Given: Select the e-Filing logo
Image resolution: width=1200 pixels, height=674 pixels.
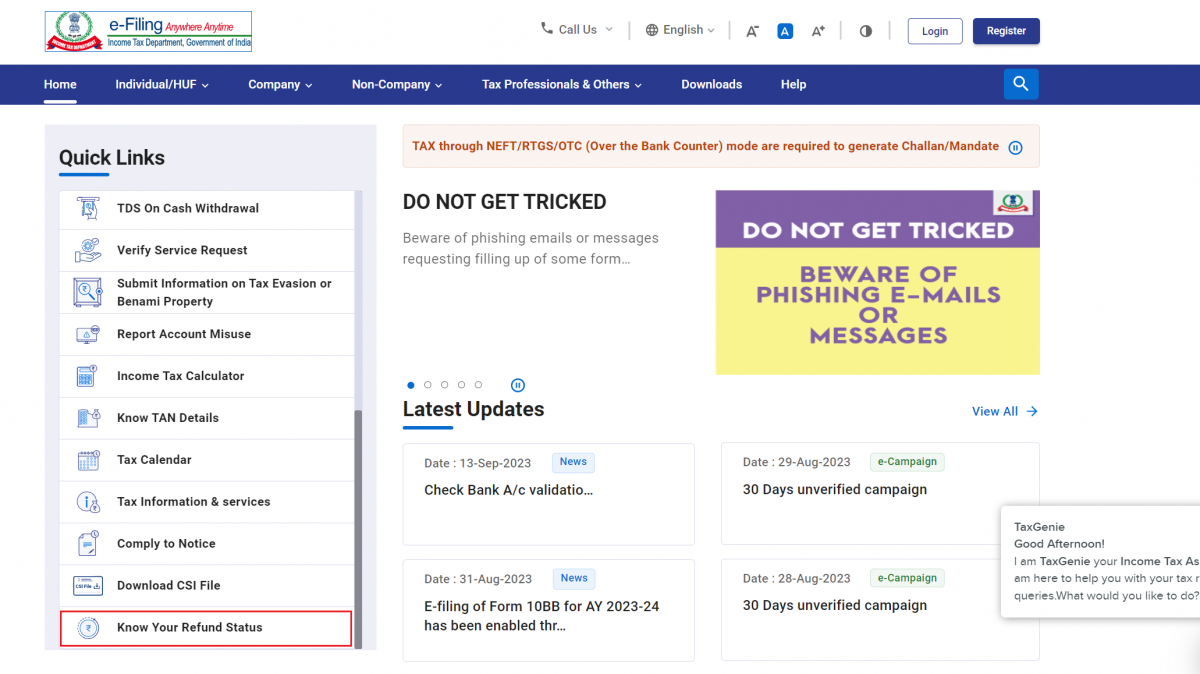Looking at the screenshot, I should click(148, 31).
